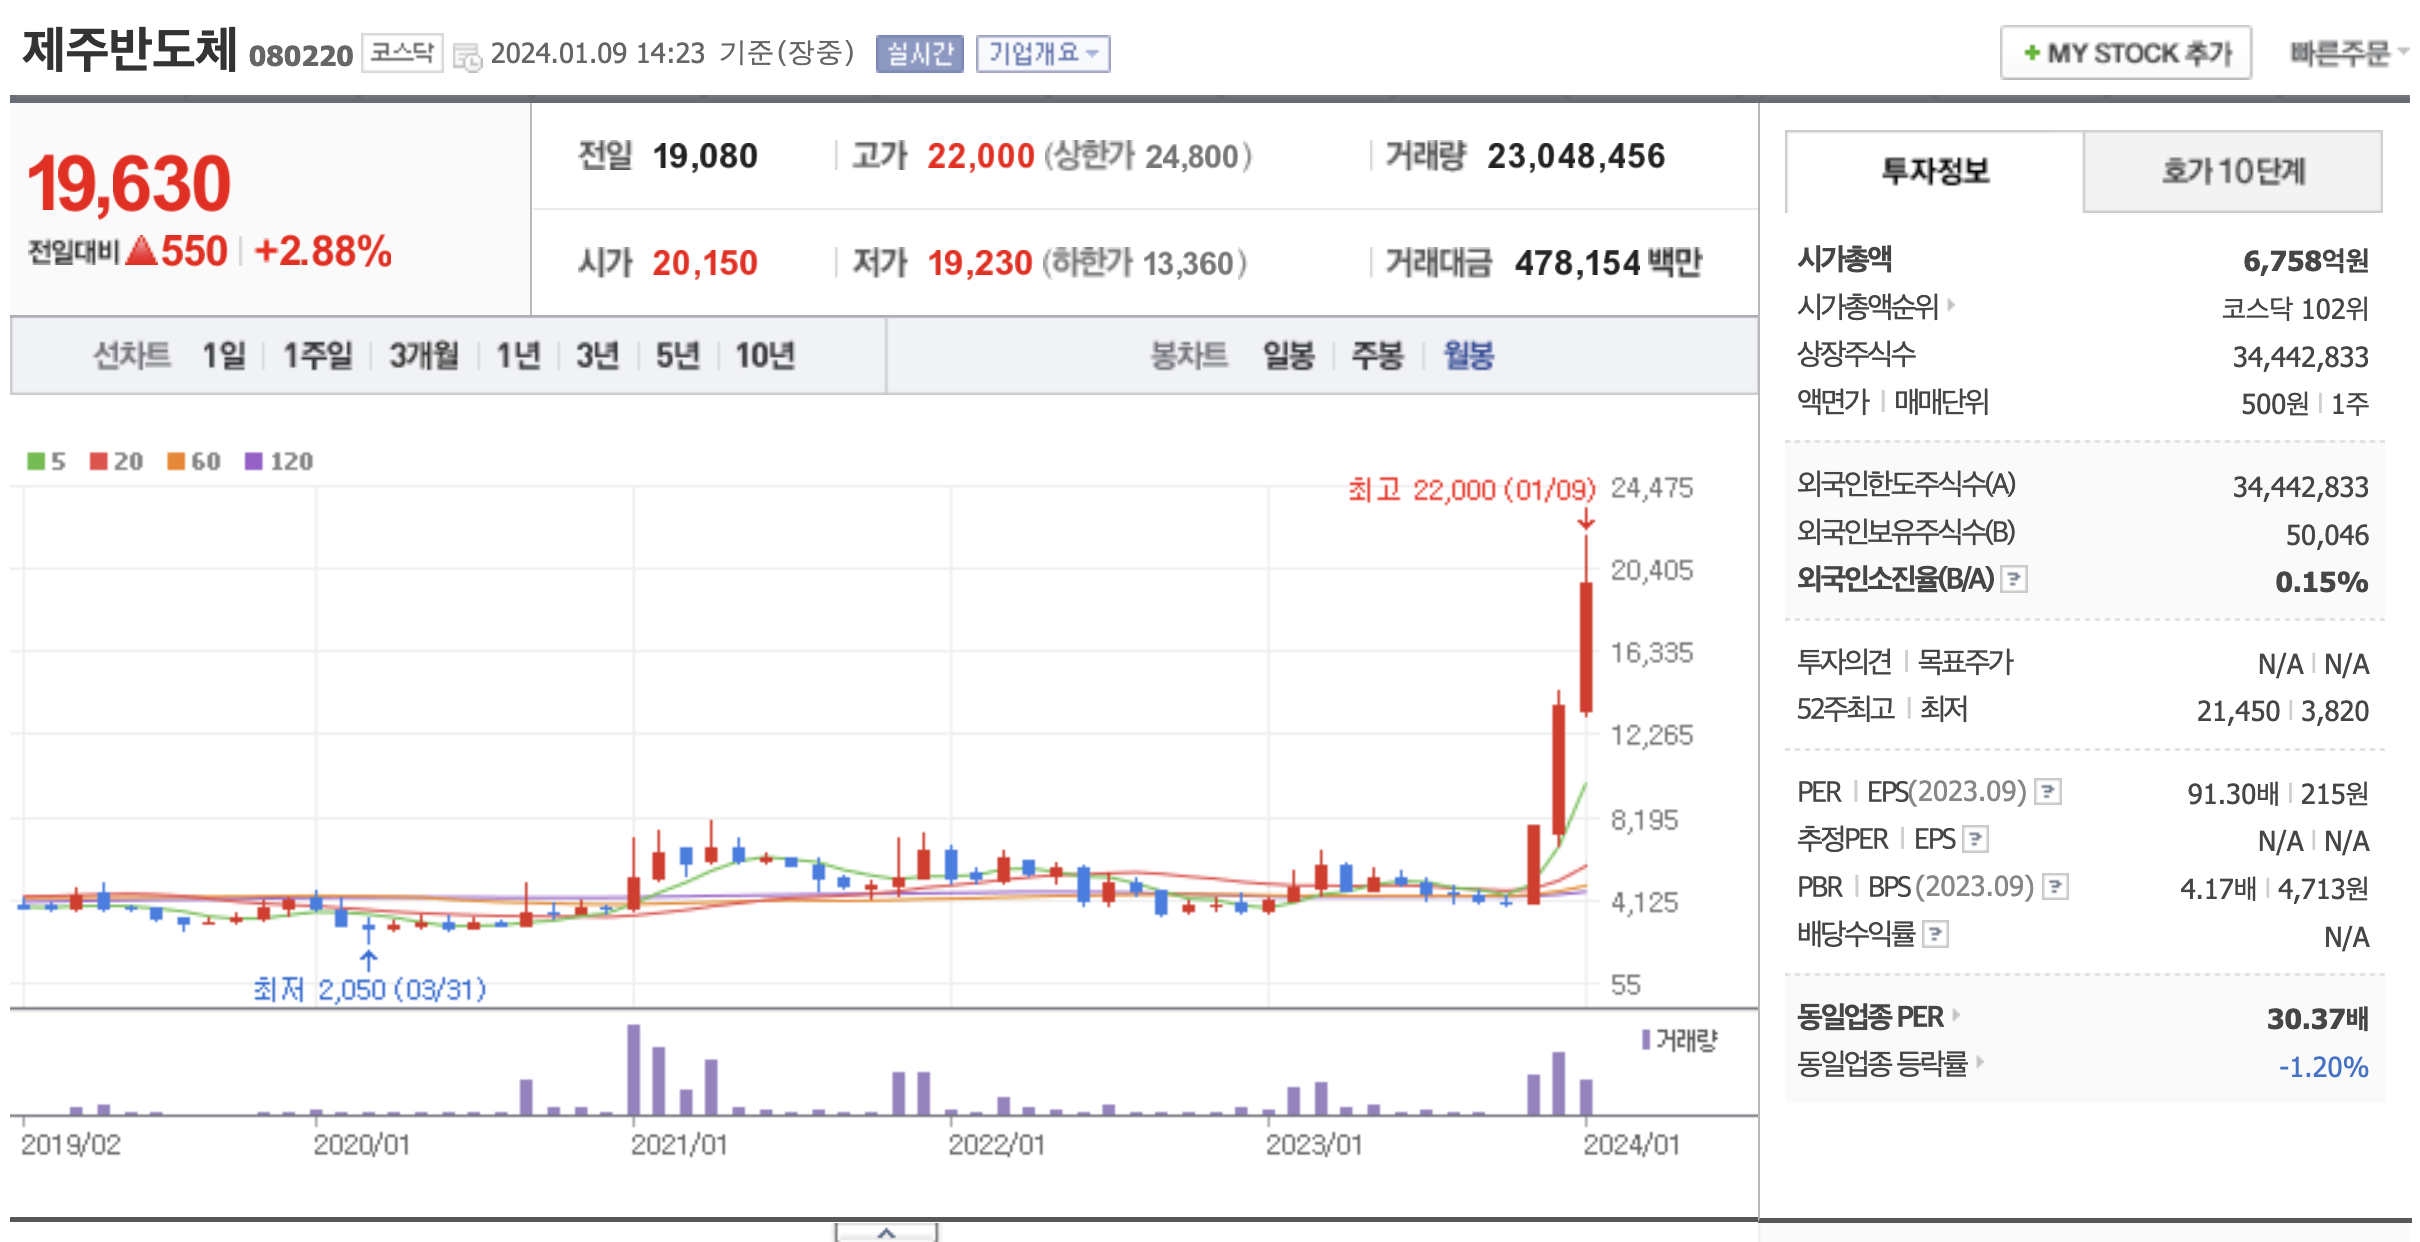
Task: Click the green plus on MY STOCK 추가
Action: [2031, 53]
